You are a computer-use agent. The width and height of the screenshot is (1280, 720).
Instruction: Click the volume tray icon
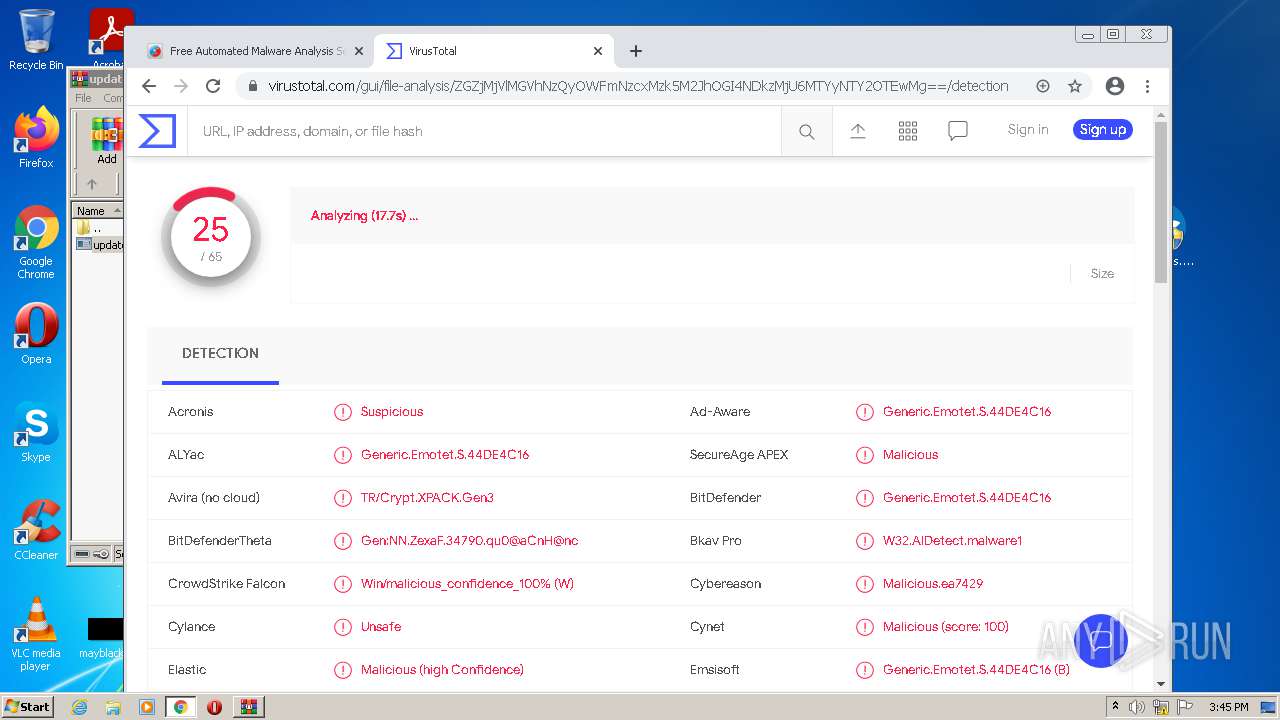[1136, 707]
